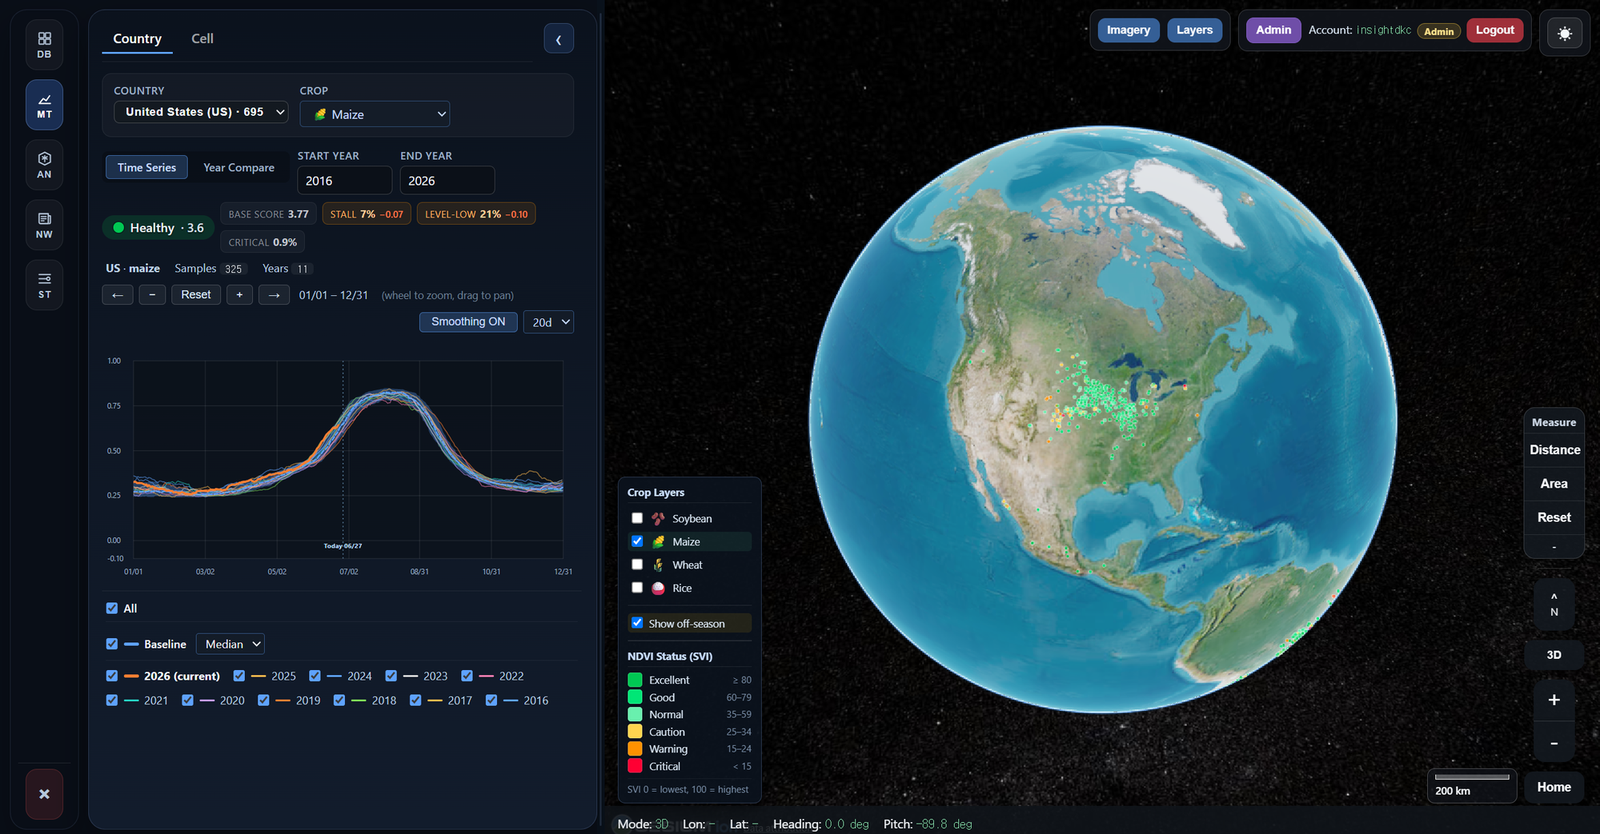
Task: Uncheck the All series checkbox
Action: point(112,608)
